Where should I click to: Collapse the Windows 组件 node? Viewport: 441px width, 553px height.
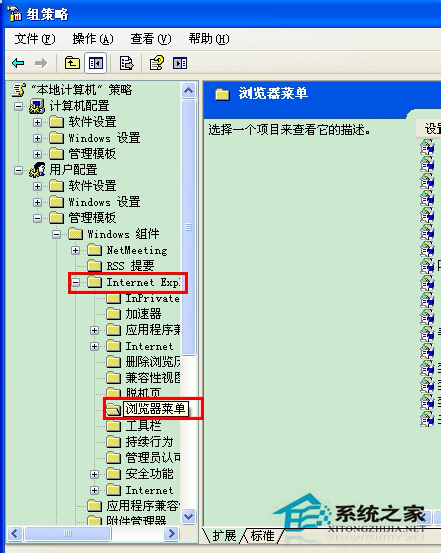tap(56, 234)
